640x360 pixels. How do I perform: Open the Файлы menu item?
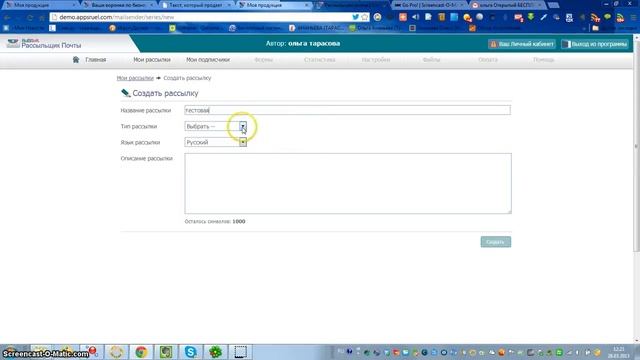click(431, 60)
